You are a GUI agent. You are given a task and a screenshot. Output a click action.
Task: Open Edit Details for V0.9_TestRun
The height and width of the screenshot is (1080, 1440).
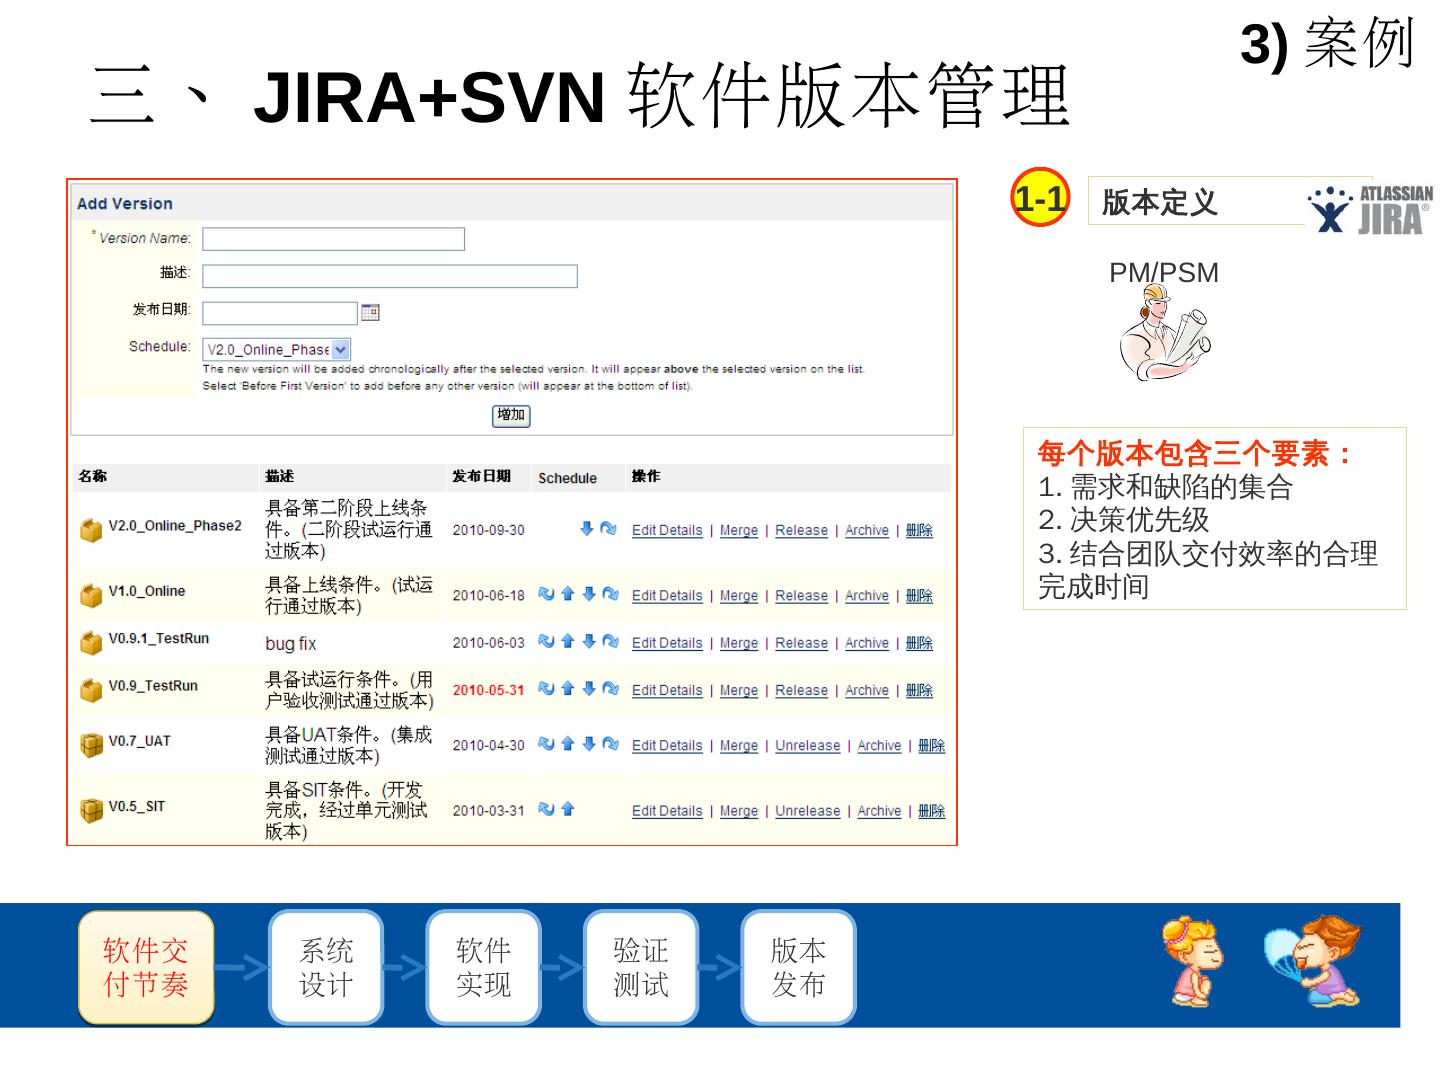[x=667, y=690]
